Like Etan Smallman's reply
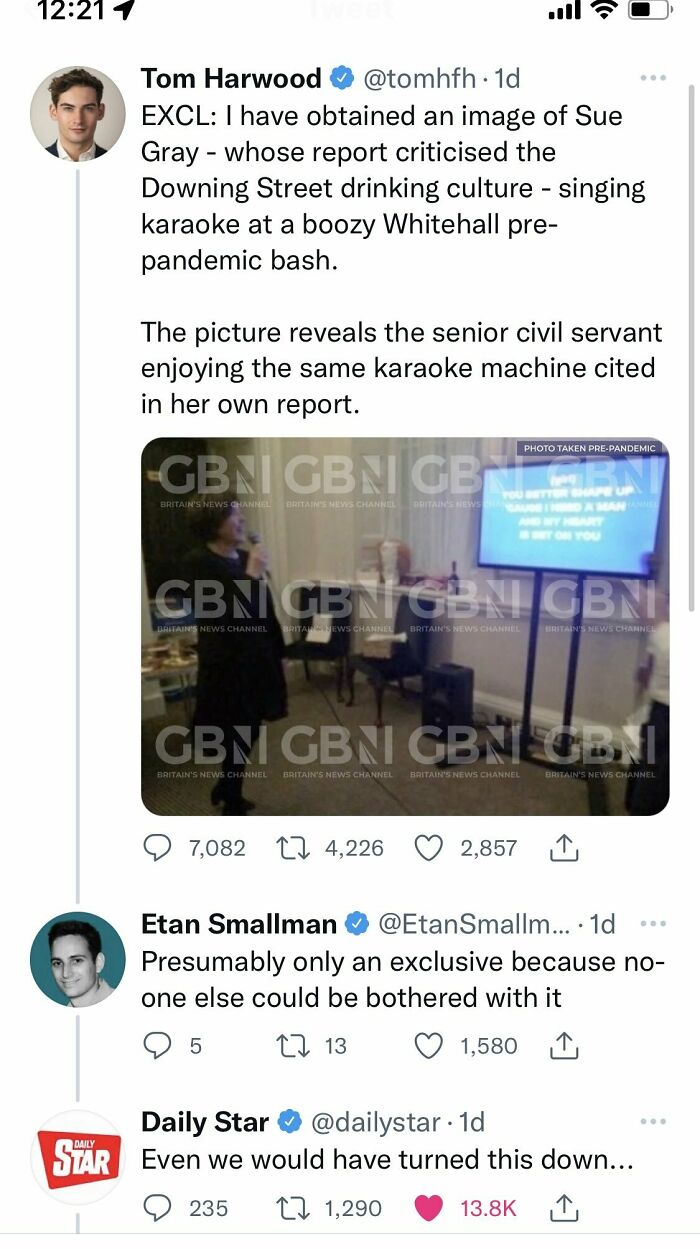This screenshot has width=700, height=1249. 430,1046
